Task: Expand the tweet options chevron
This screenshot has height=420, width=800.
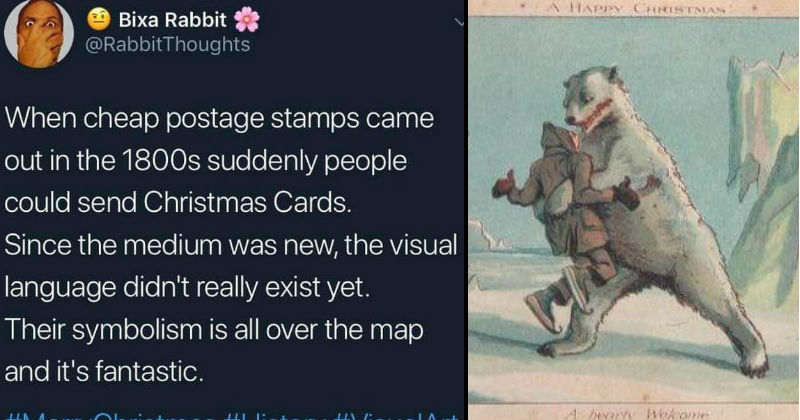Action: coord(460,22)
